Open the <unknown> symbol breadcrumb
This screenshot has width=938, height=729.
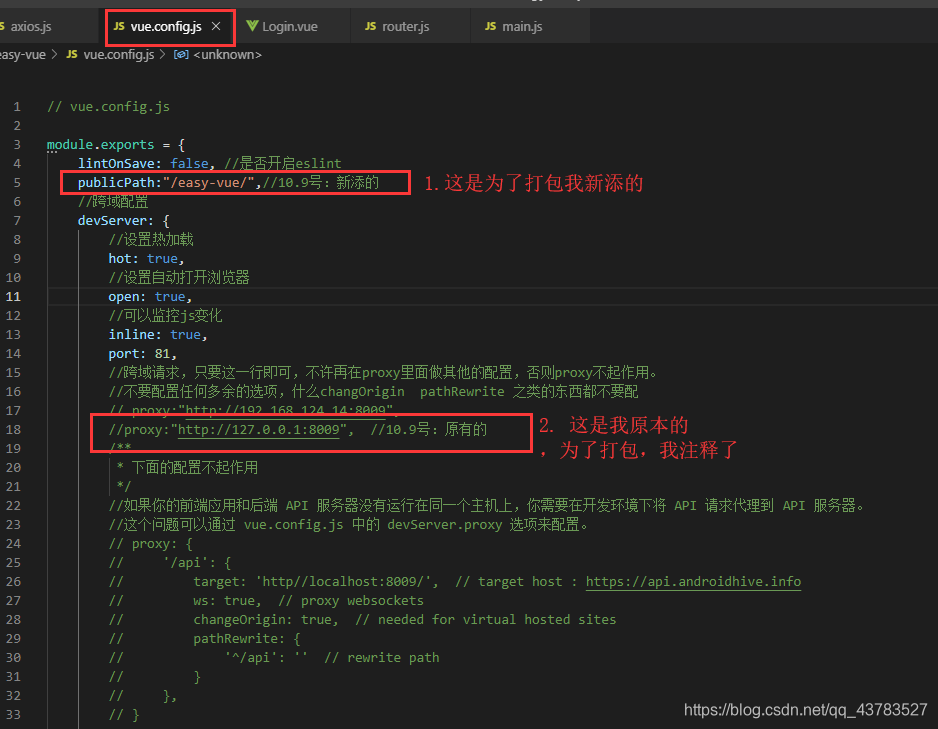pos(227,54)
